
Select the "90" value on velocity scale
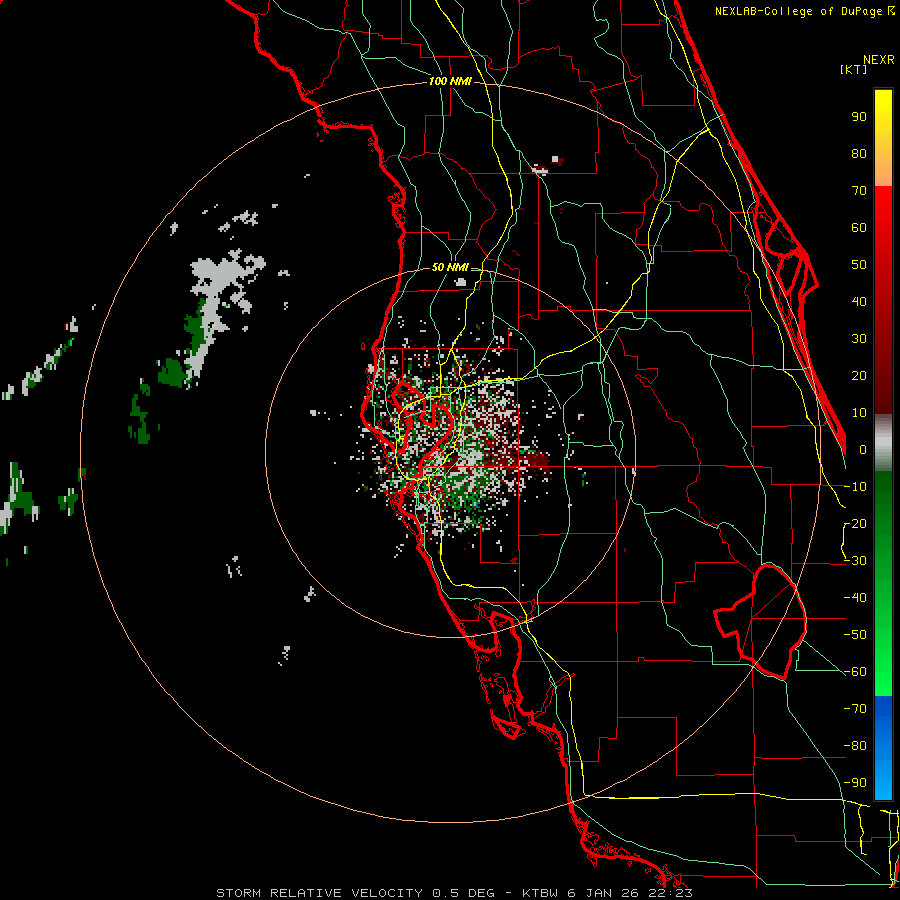click(x=859, y=117)
